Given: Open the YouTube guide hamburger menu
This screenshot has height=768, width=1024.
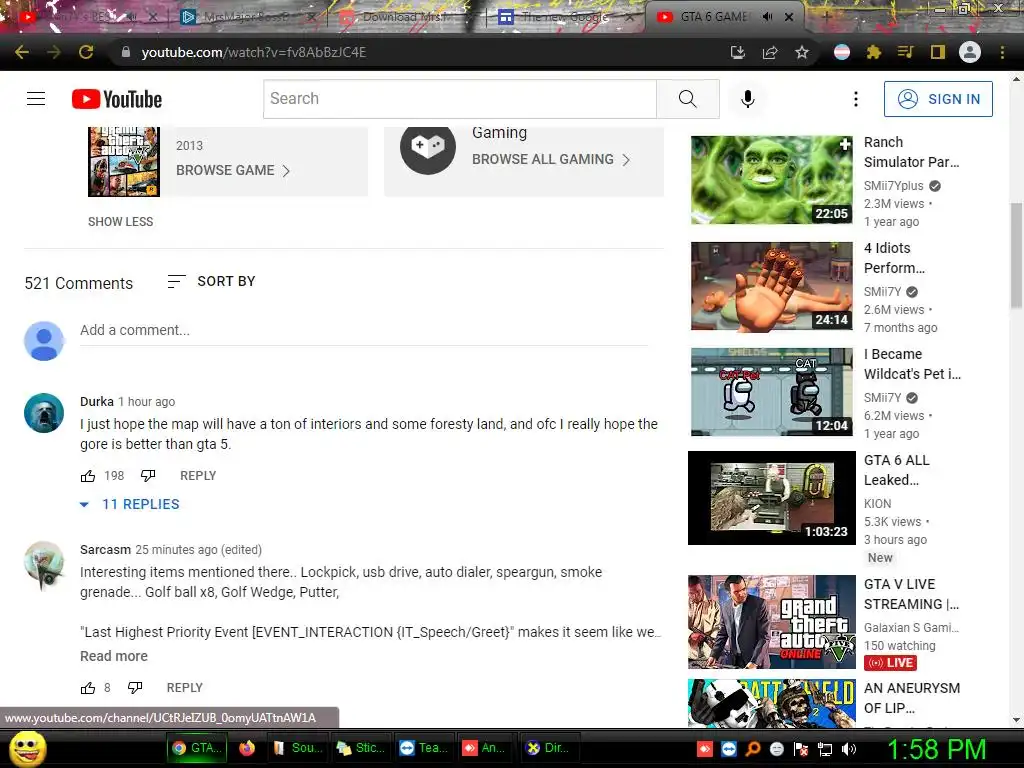Looking at the screenshot, I should 36,99.
